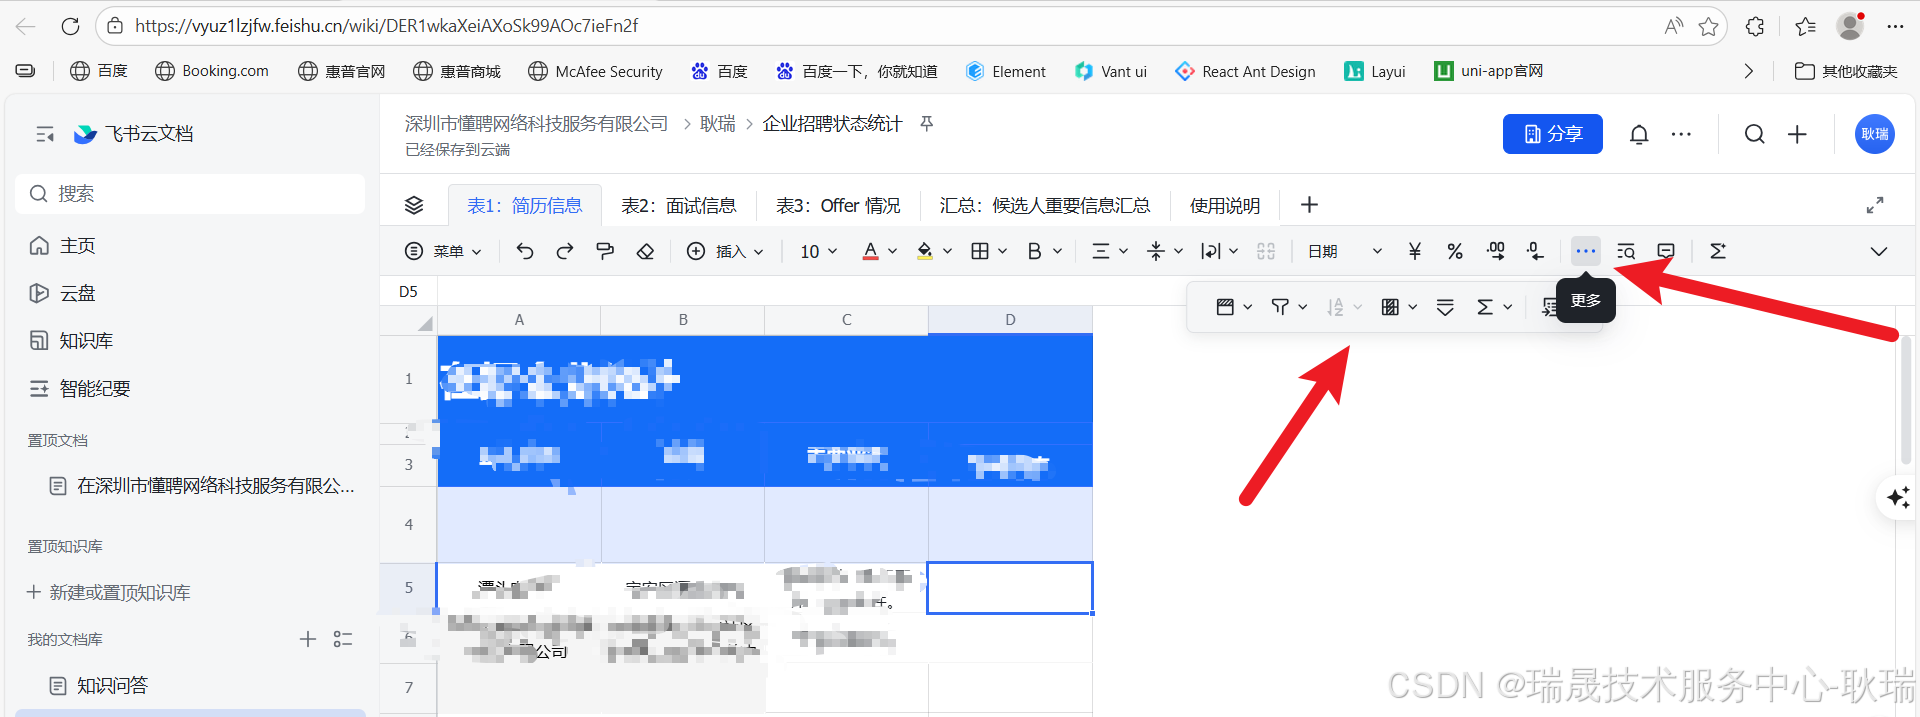This screenshot has width=1920, height=717.
Task: Click the comment icon in the toolbar
Action: point(1666,251)
